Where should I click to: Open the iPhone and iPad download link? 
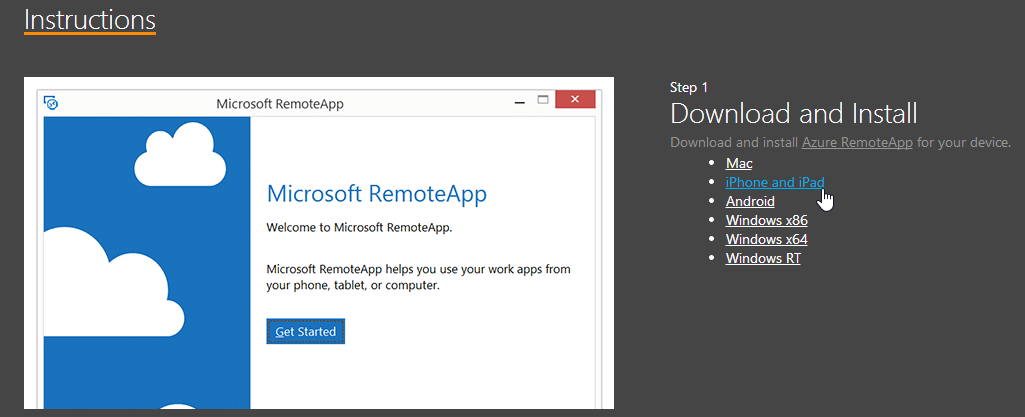[x=775, y=182]
